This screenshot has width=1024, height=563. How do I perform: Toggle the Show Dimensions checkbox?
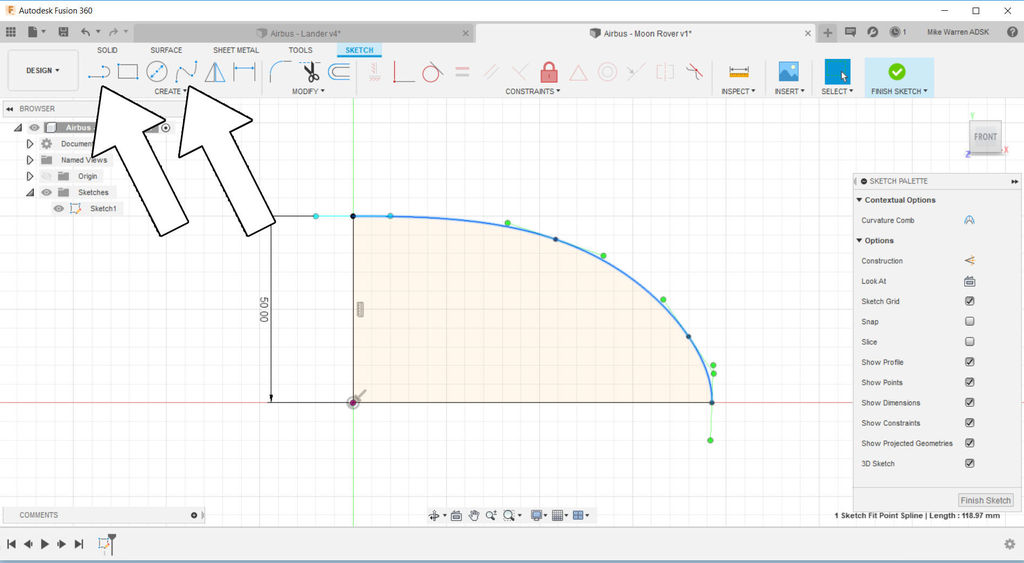(970, 402)
